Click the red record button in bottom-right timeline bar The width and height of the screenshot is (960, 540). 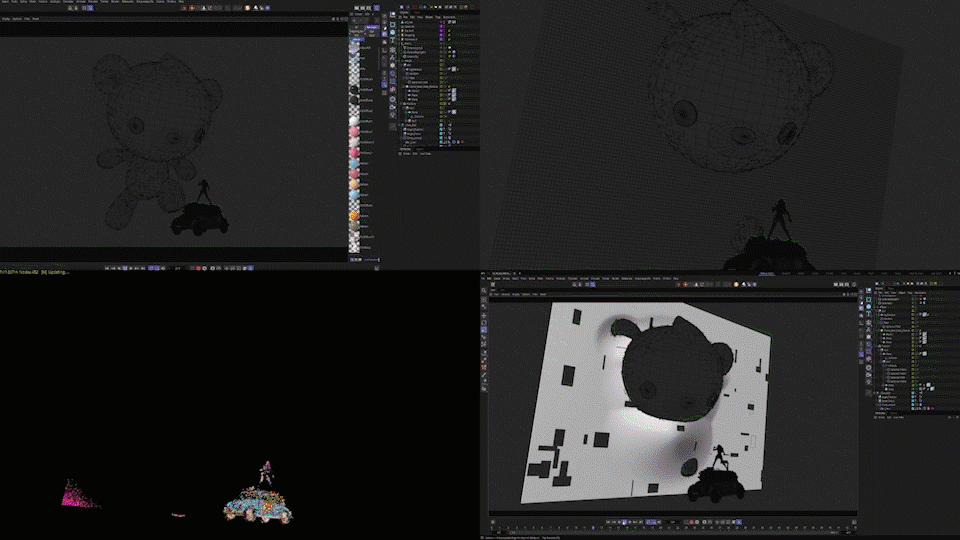coord(691,522)
